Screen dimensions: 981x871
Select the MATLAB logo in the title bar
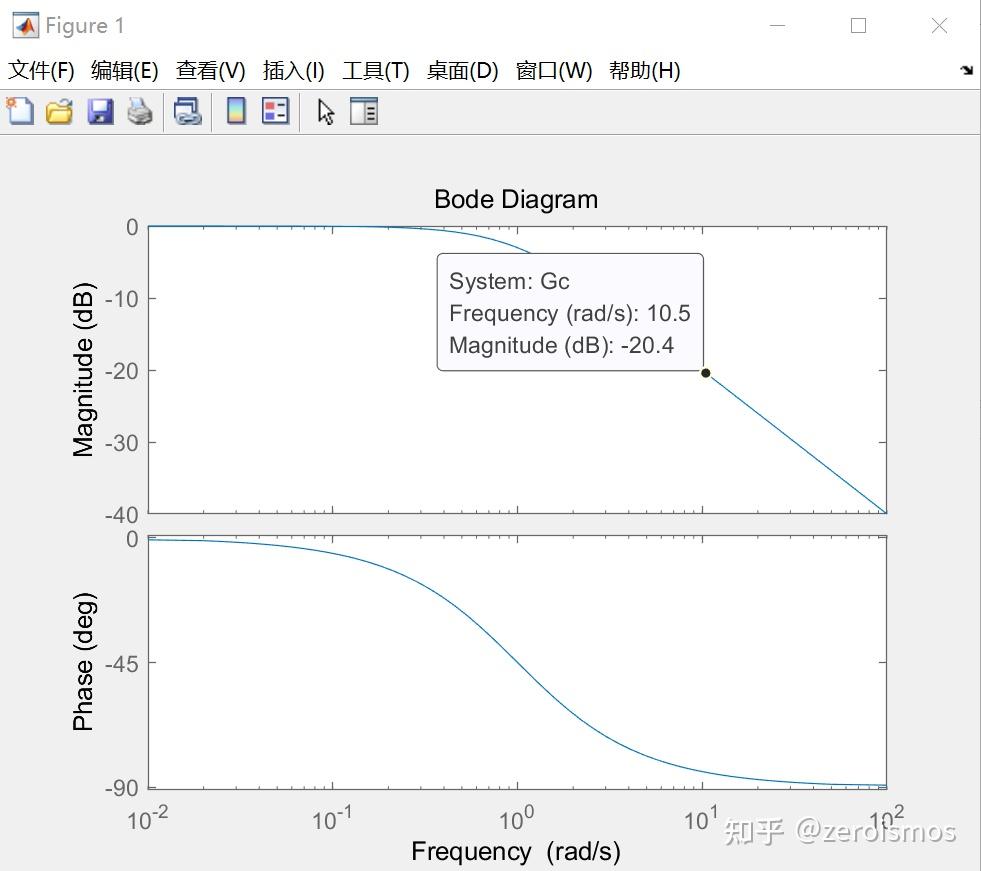tap(24, 24)
